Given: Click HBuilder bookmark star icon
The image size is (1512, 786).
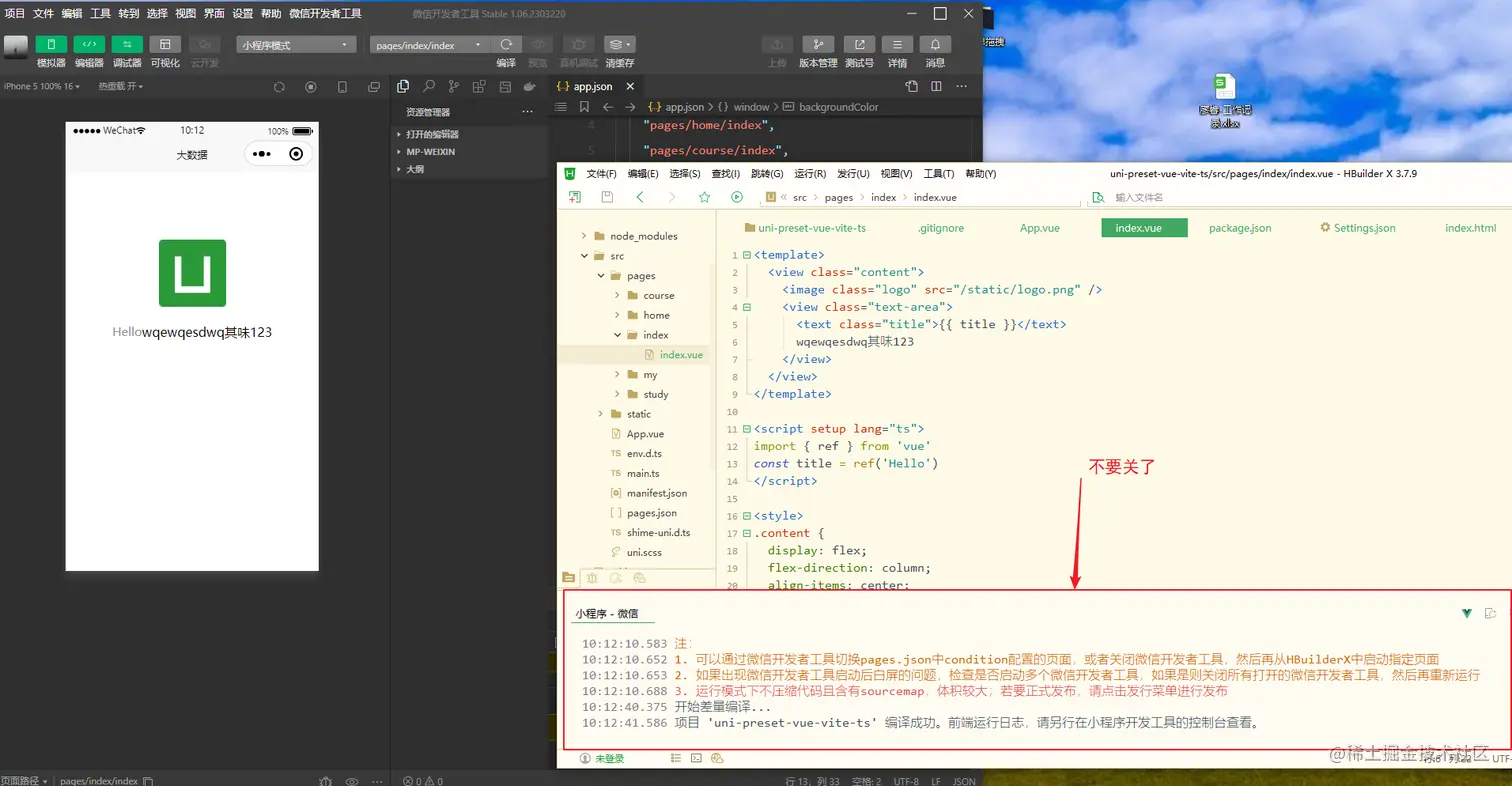Looking at the screenshot, I should (x=704, y=197).
